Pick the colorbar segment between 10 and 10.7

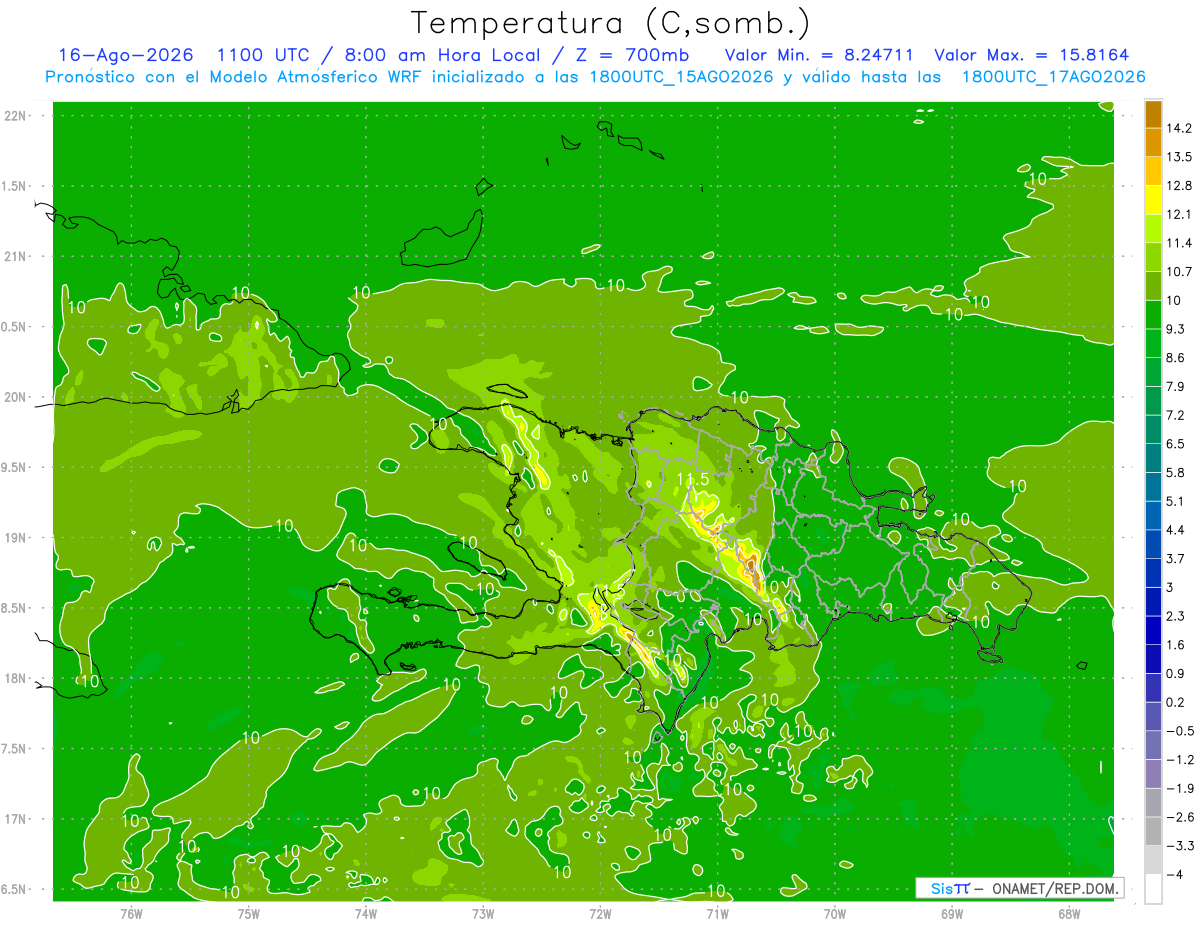pyautogui.click(x=1153, y=284)
